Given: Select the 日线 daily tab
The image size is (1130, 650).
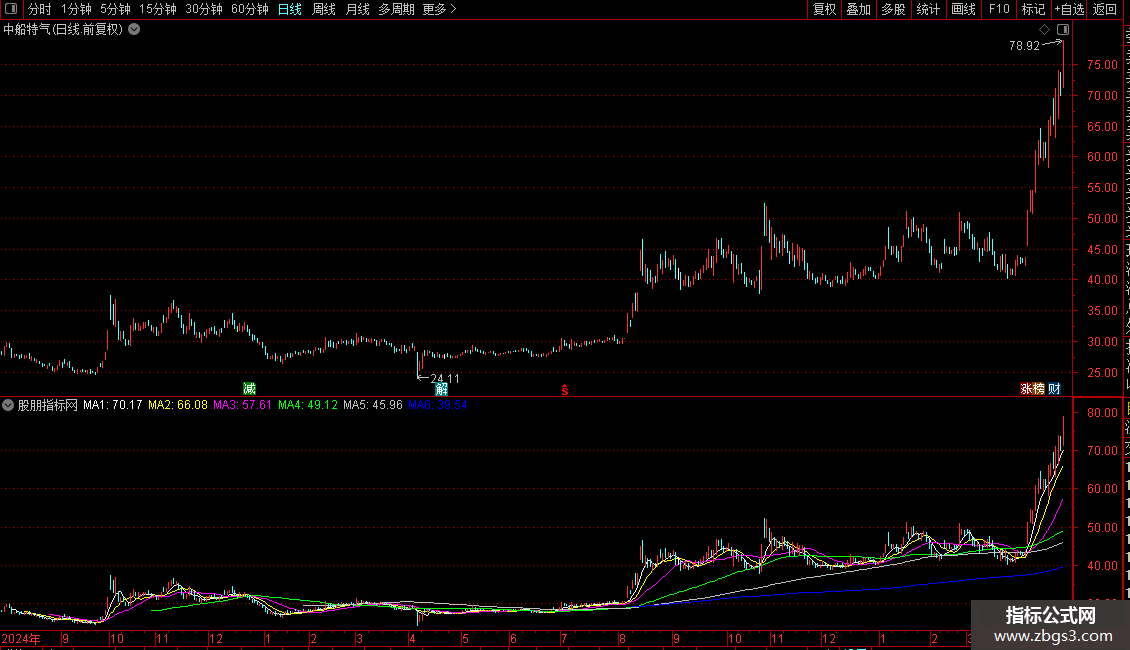Looking at the screenshot, I should point(290,9).
